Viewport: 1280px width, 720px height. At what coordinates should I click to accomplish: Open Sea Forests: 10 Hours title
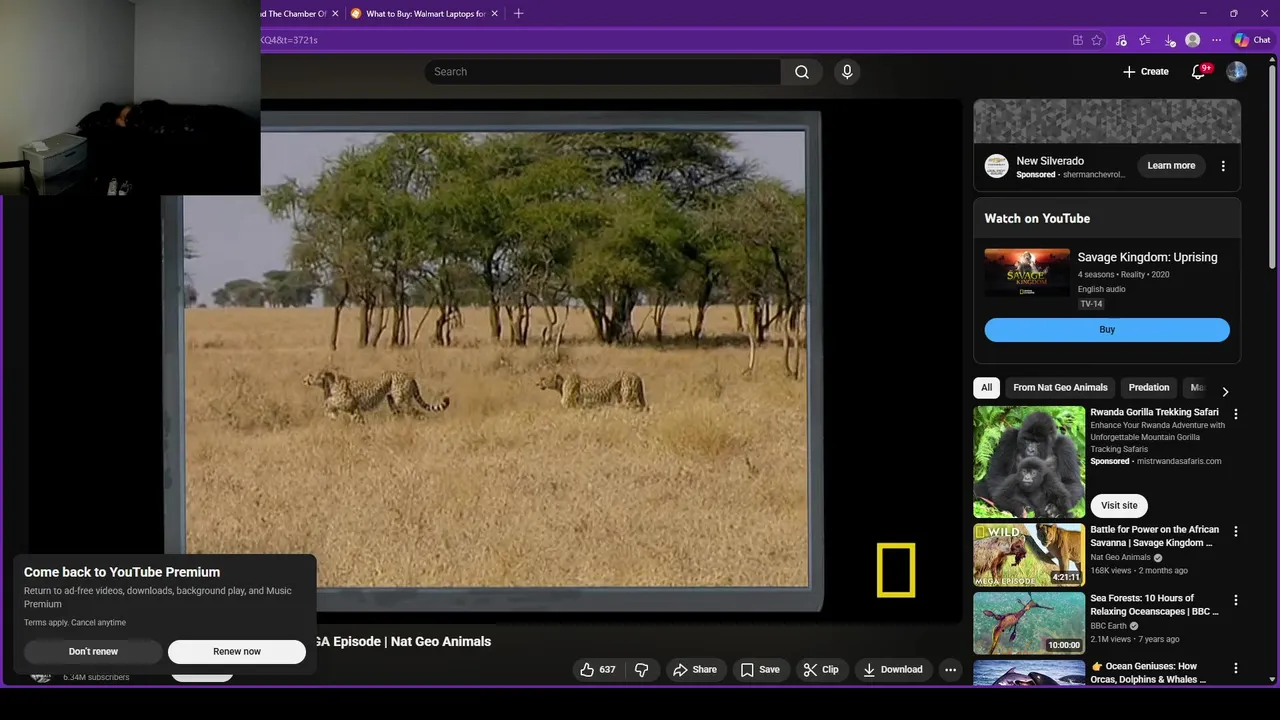(1154, 604)
